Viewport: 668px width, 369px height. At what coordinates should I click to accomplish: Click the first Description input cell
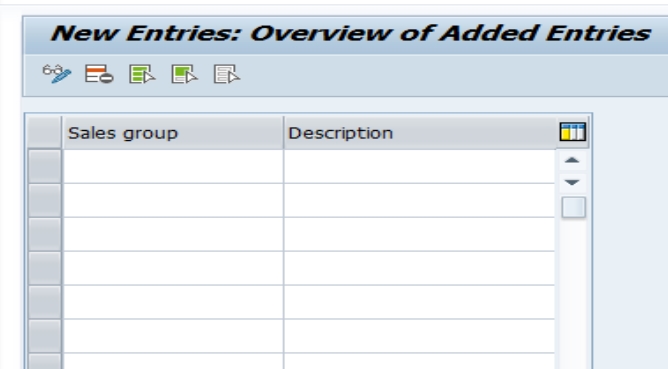point(420,166)
